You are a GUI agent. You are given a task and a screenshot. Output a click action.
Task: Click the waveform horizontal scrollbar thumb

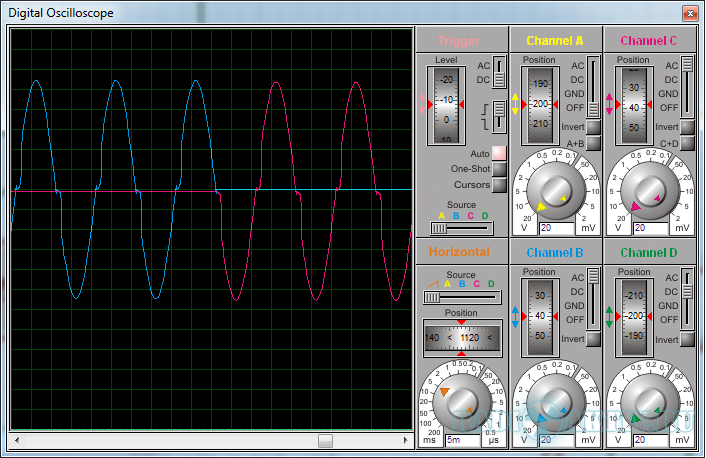click(x=325, y=440)
